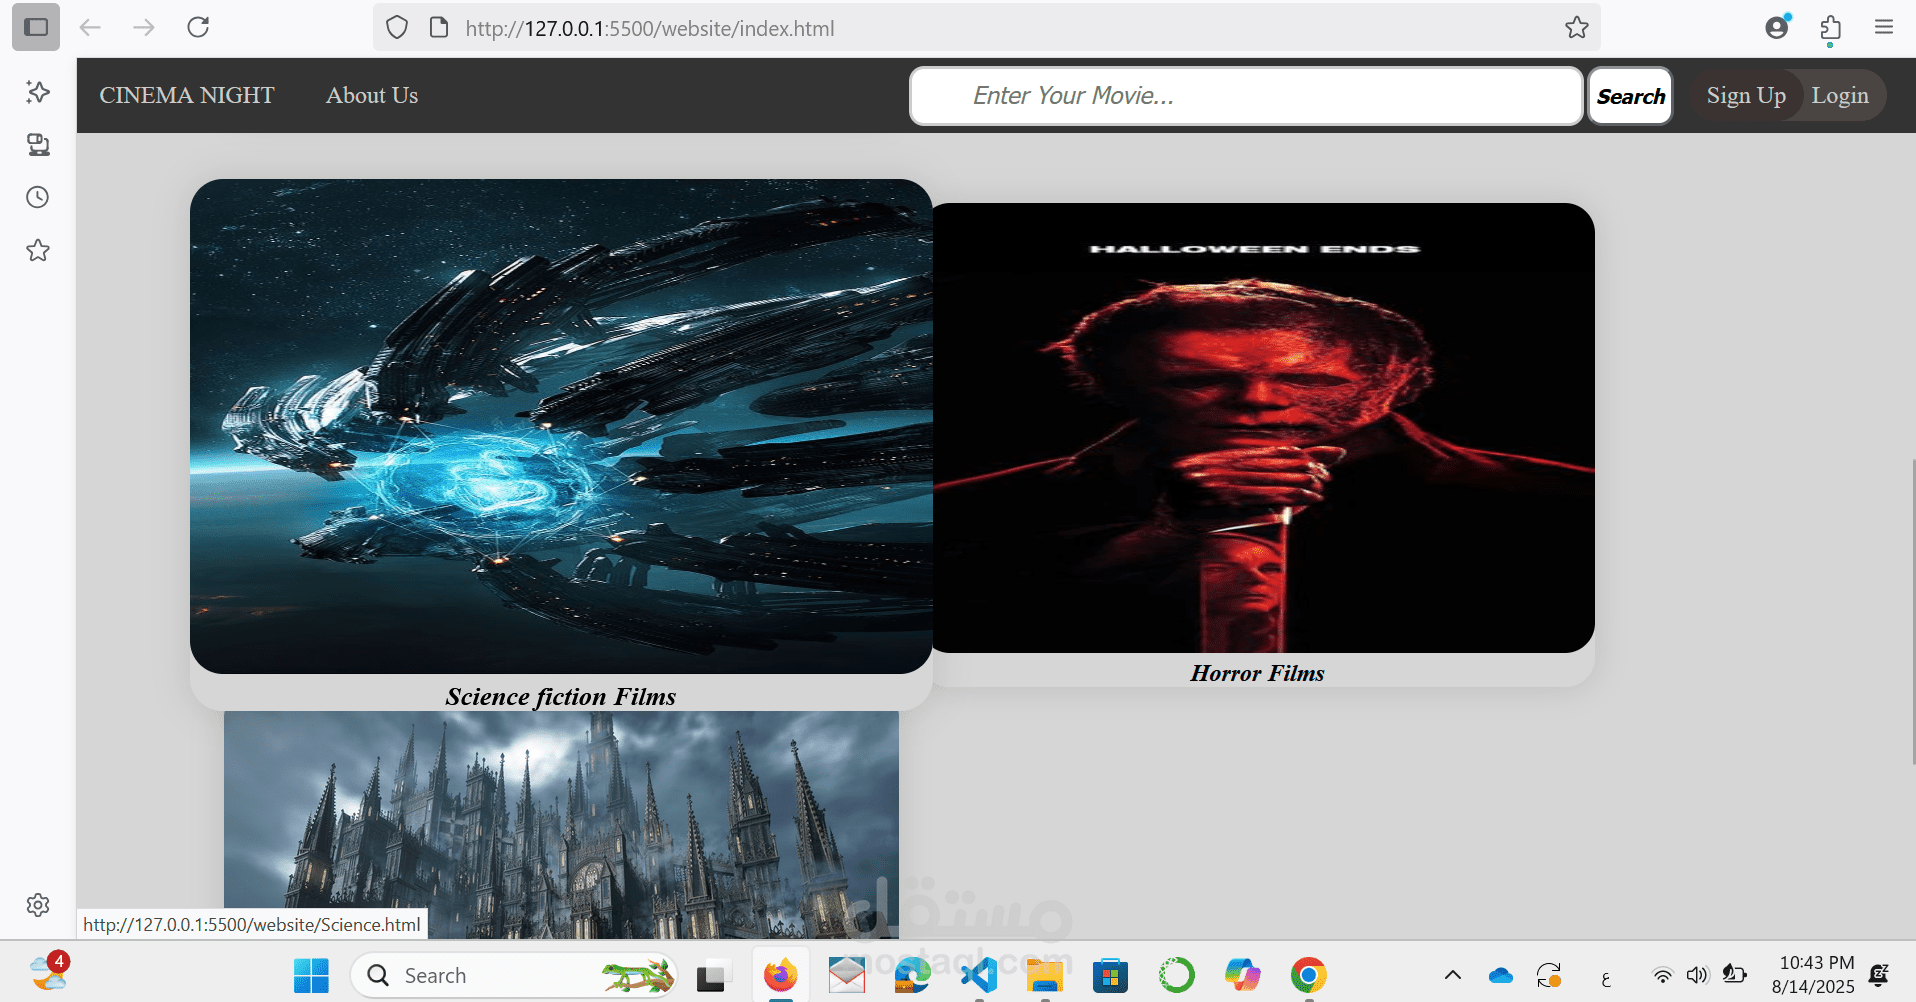Screen dimensions: 1916x1002
Task: Click the page vertical scrollbar
Action: [x=1914, y=612]
